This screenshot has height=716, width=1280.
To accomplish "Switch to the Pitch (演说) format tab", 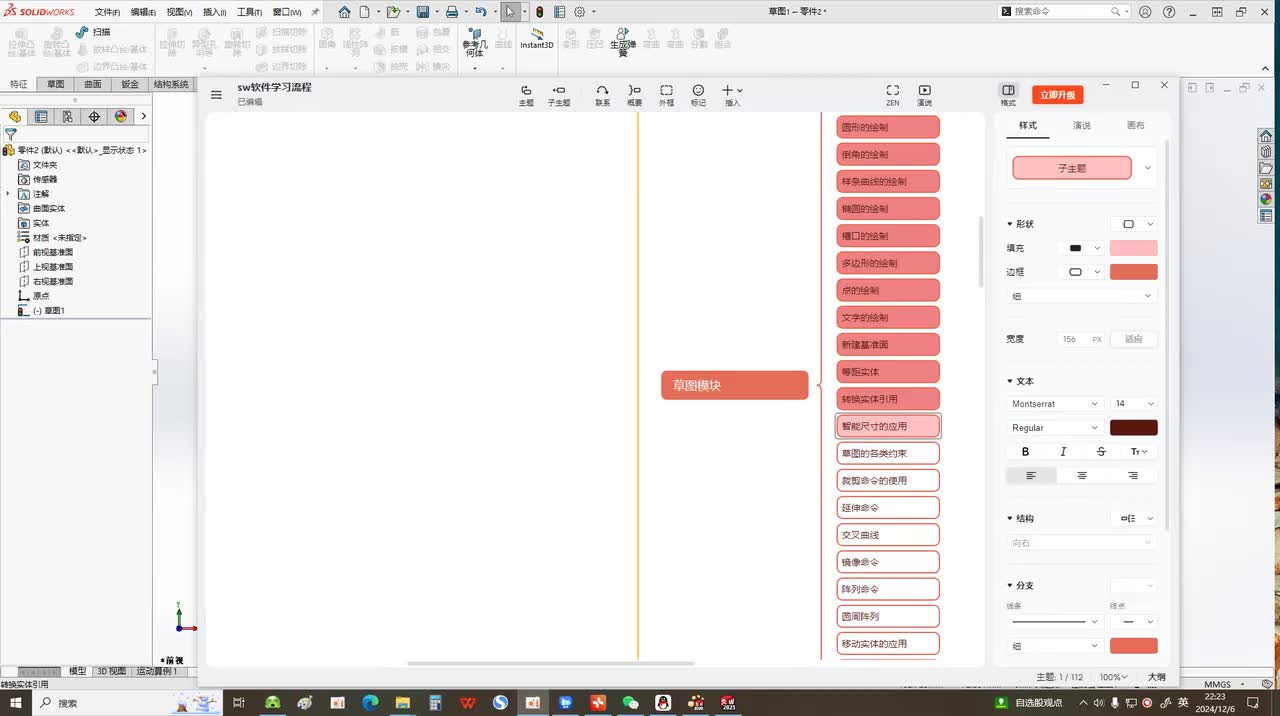I will [1082, 126].
